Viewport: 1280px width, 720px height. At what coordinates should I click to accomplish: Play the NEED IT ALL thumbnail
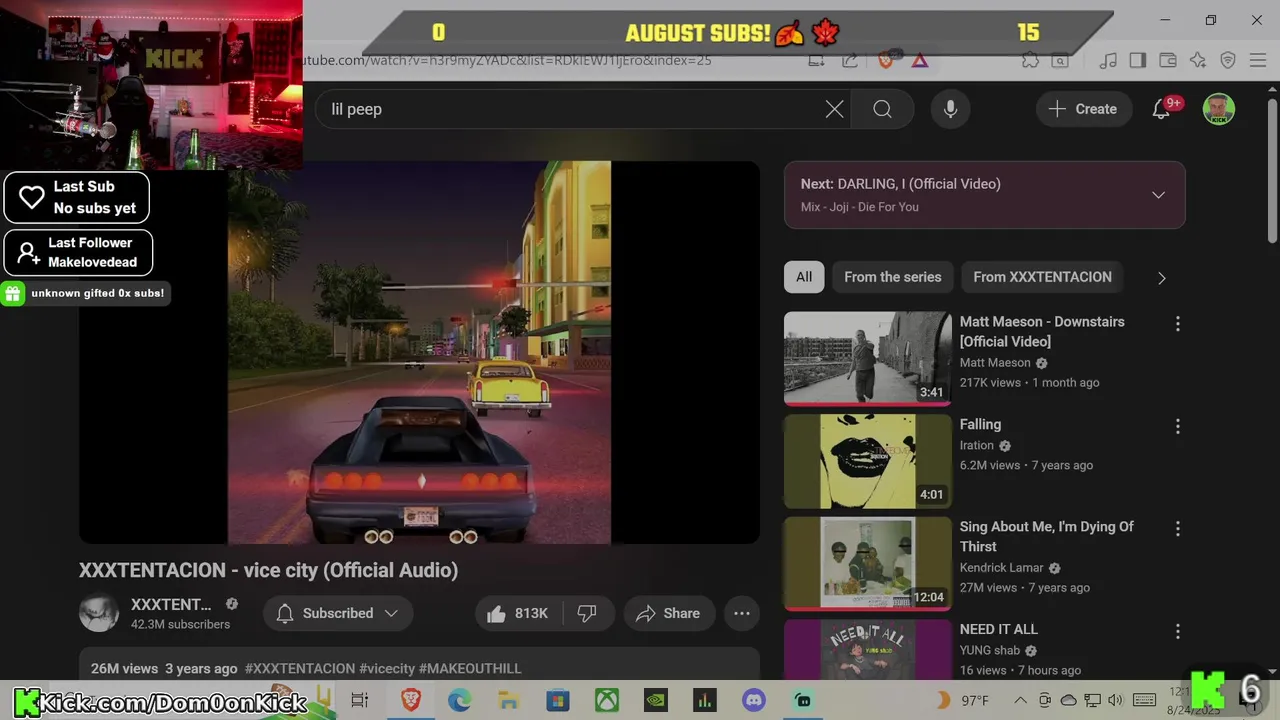pos(867,650)
